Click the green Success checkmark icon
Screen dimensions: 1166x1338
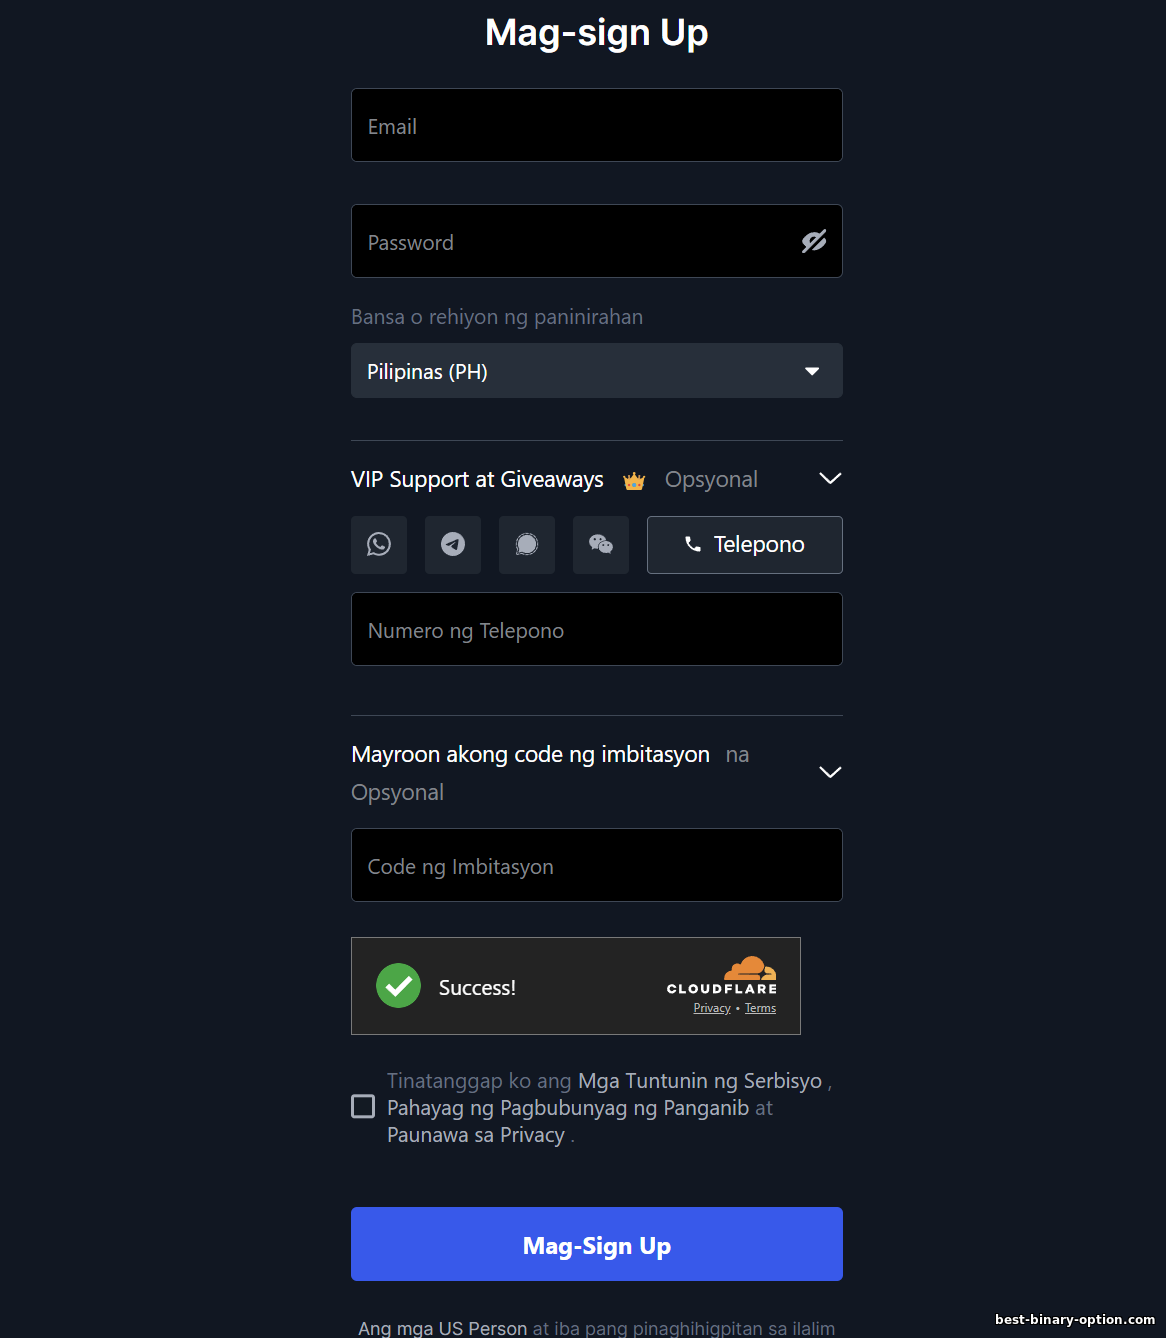coord(398,986)
